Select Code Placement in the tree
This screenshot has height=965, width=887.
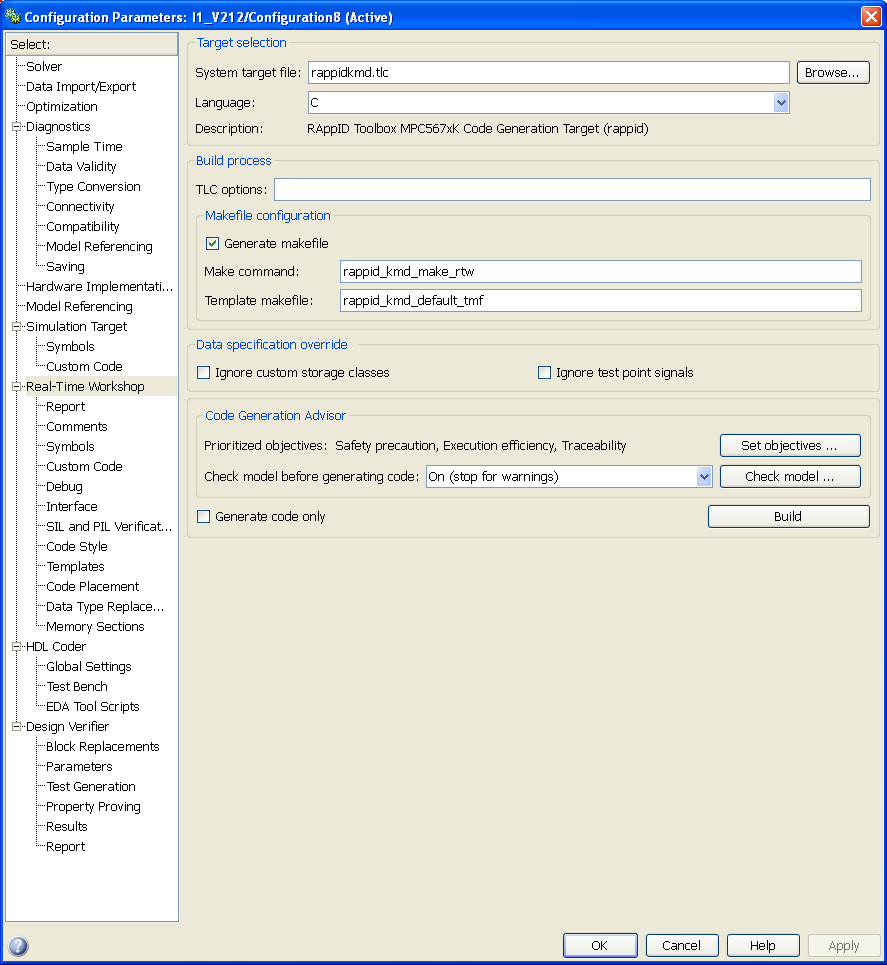pos(93,587)
